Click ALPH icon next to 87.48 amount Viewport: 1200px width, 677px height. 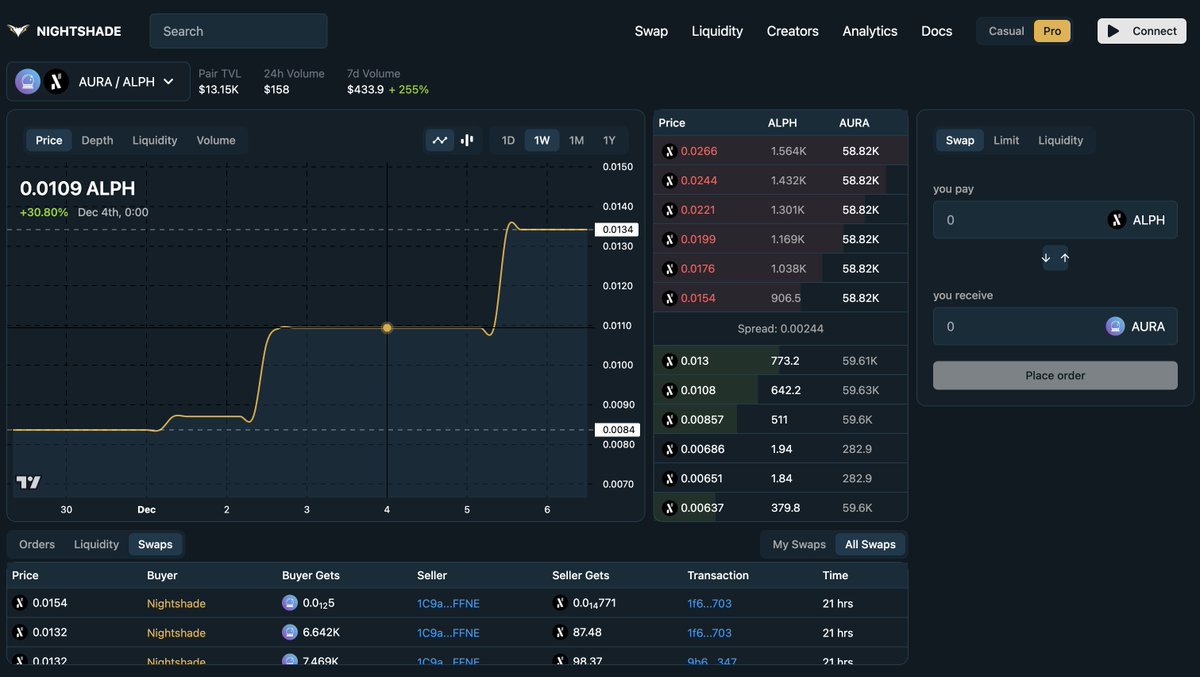560,632
